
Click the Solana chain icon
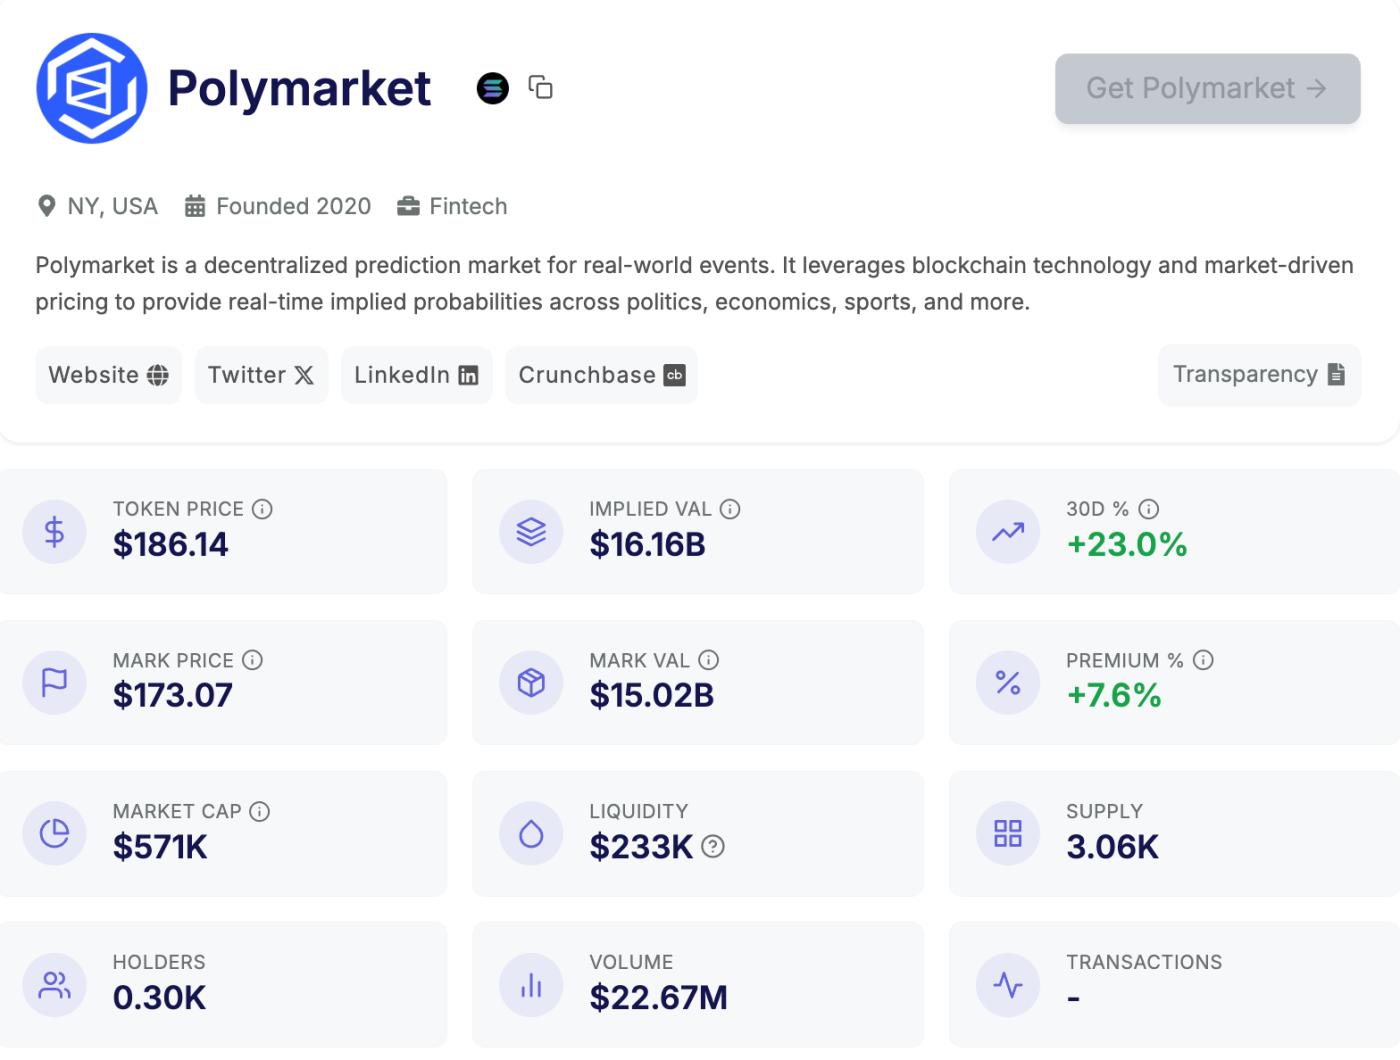pyautogui.click(x=492, y=88)
